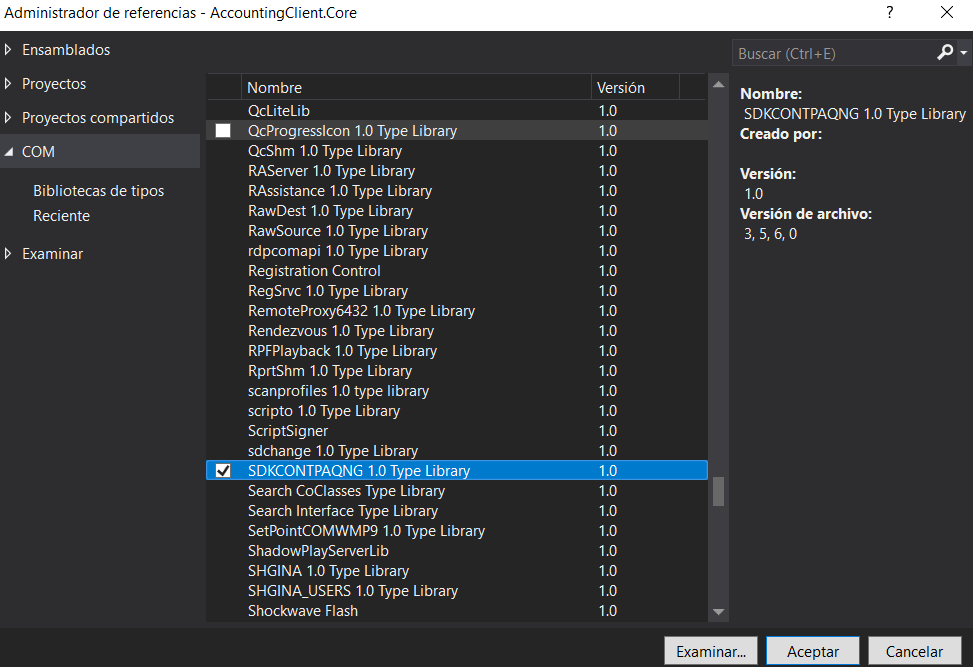Image resolution: width=973 pixels, height=667 pixels.
Task: Select the RegSrvc 1.0 Type Library row
Action: pyautogui.click(x=457, y=290)
